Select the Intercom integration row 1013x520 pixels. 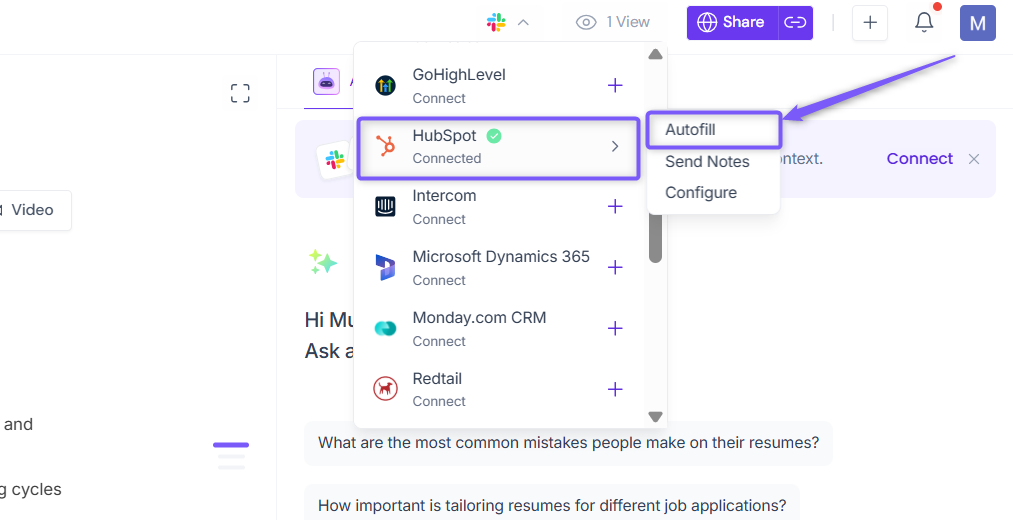tap(497, 207)
